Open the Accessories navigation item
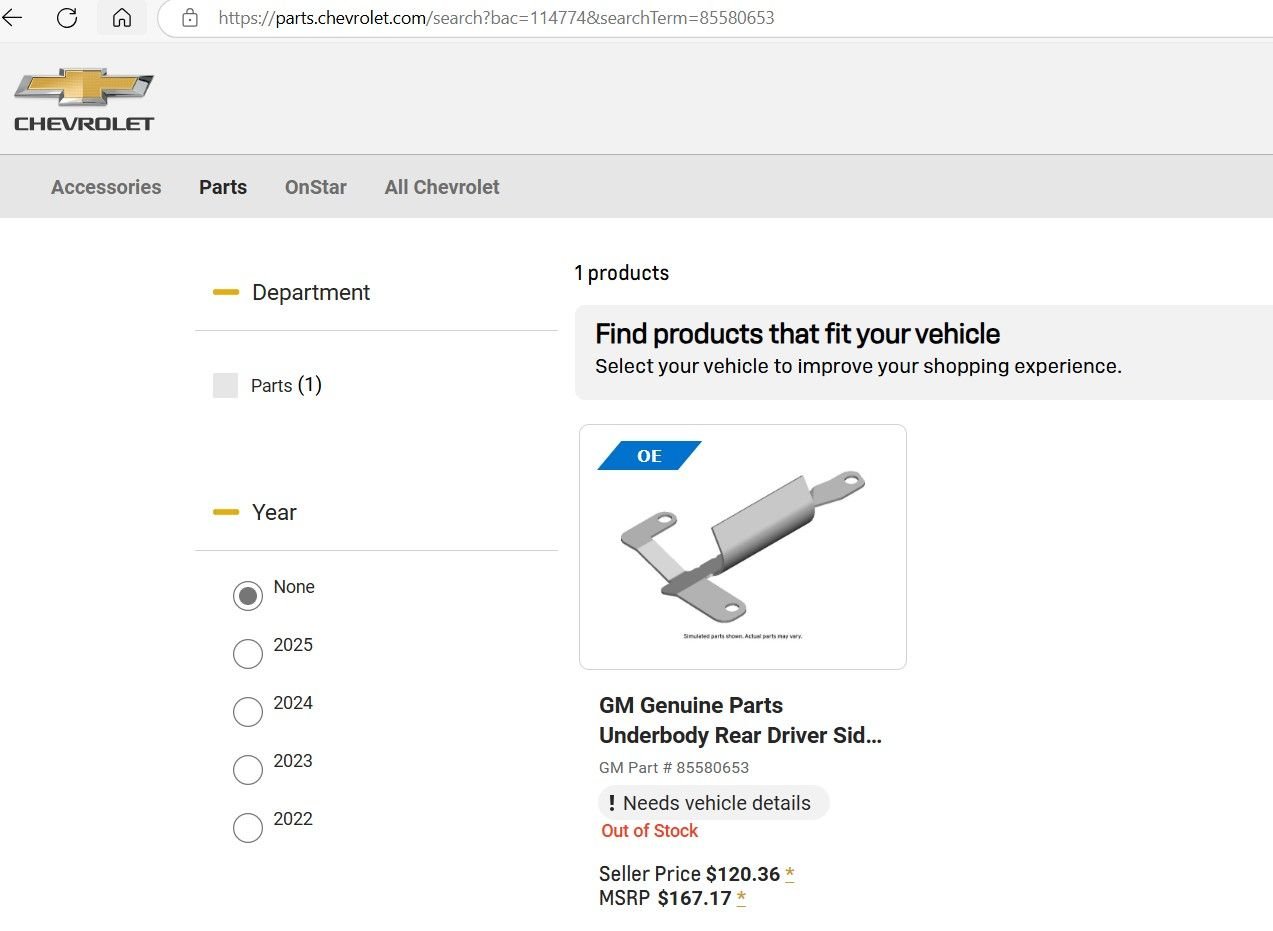This screenshot has width=1273, height=931. pos(106,187)
